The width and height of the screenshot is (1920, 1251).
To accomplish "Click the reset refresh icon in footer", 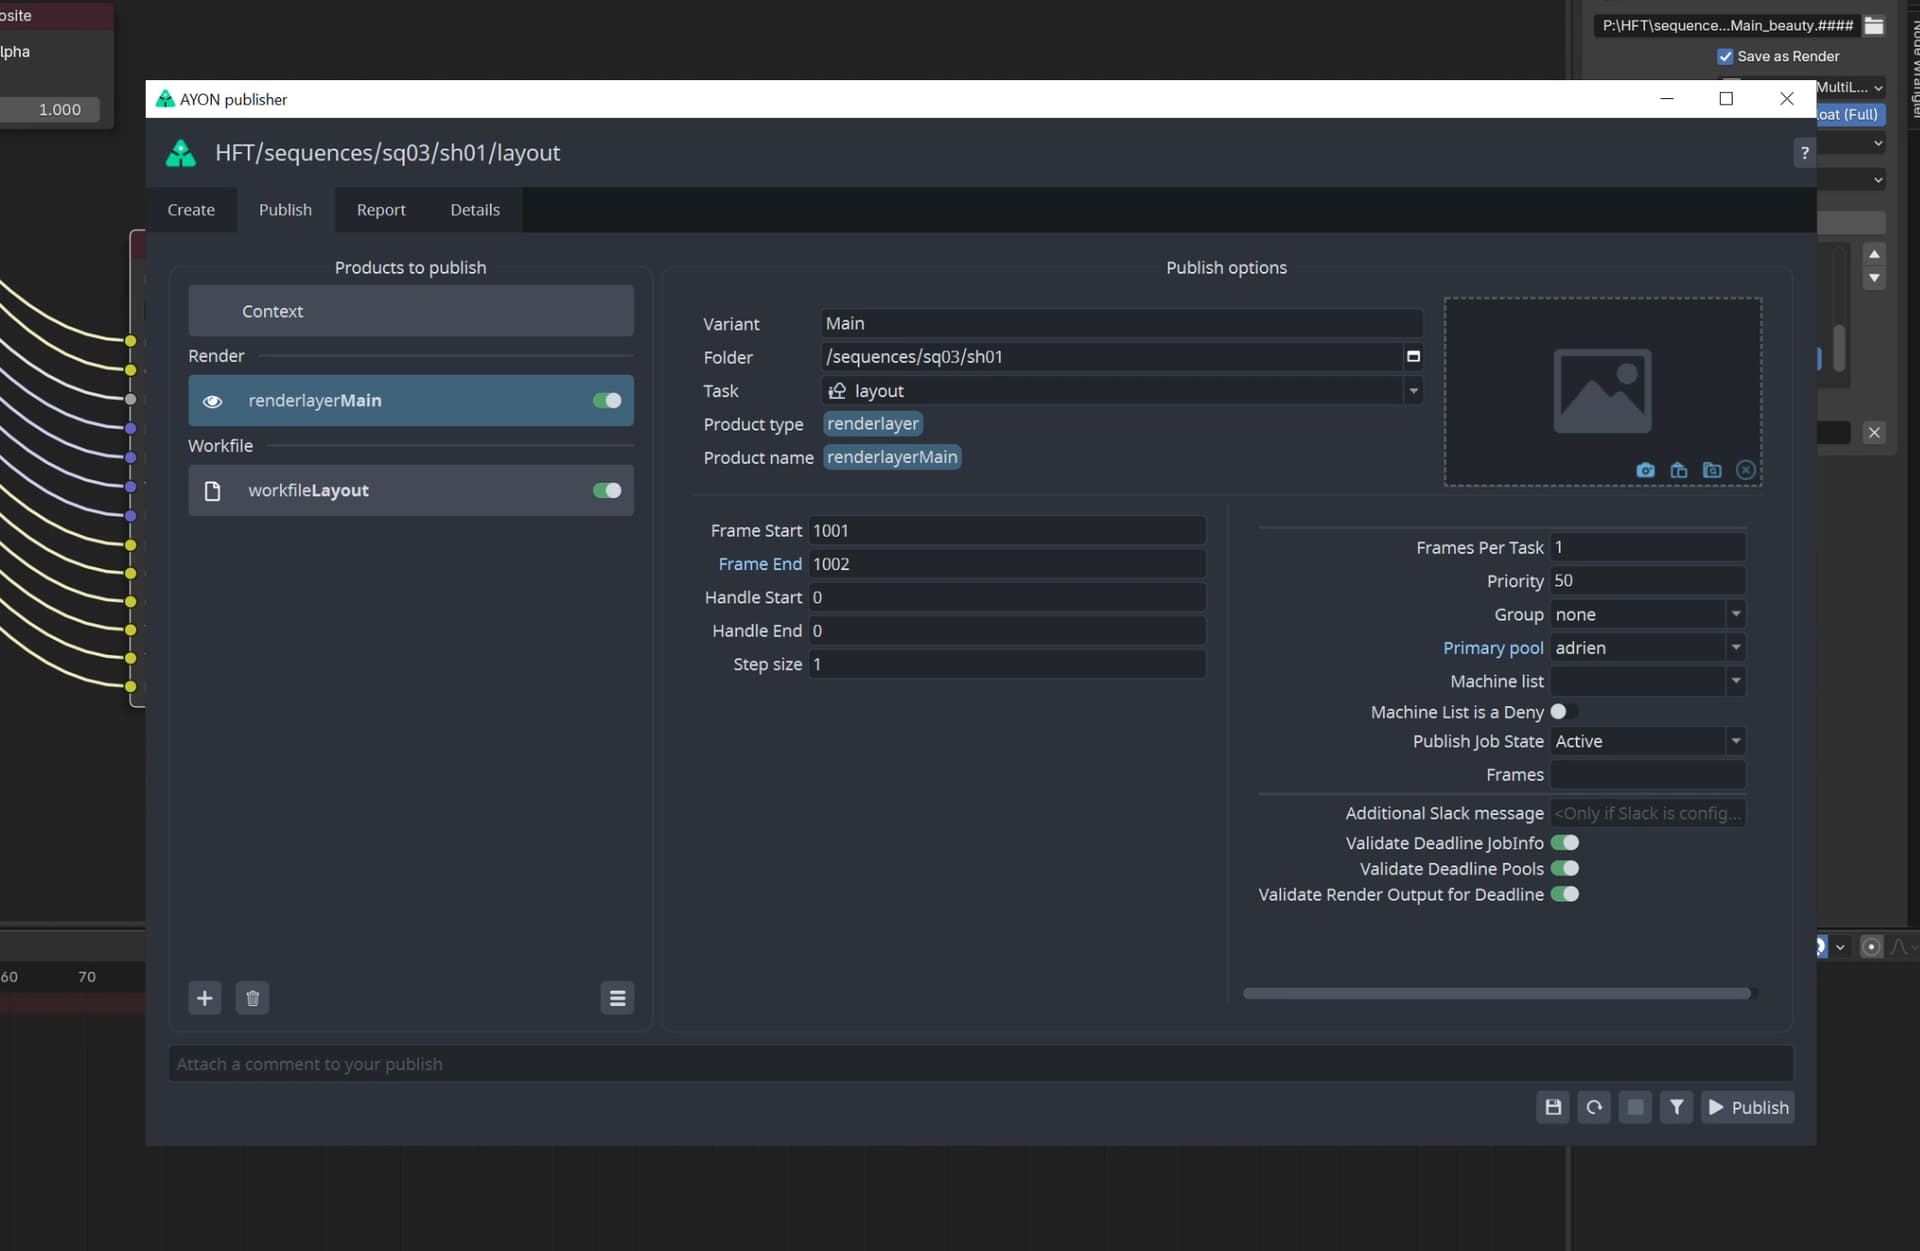I will pyautogui.click(x=1594, y=1107).
